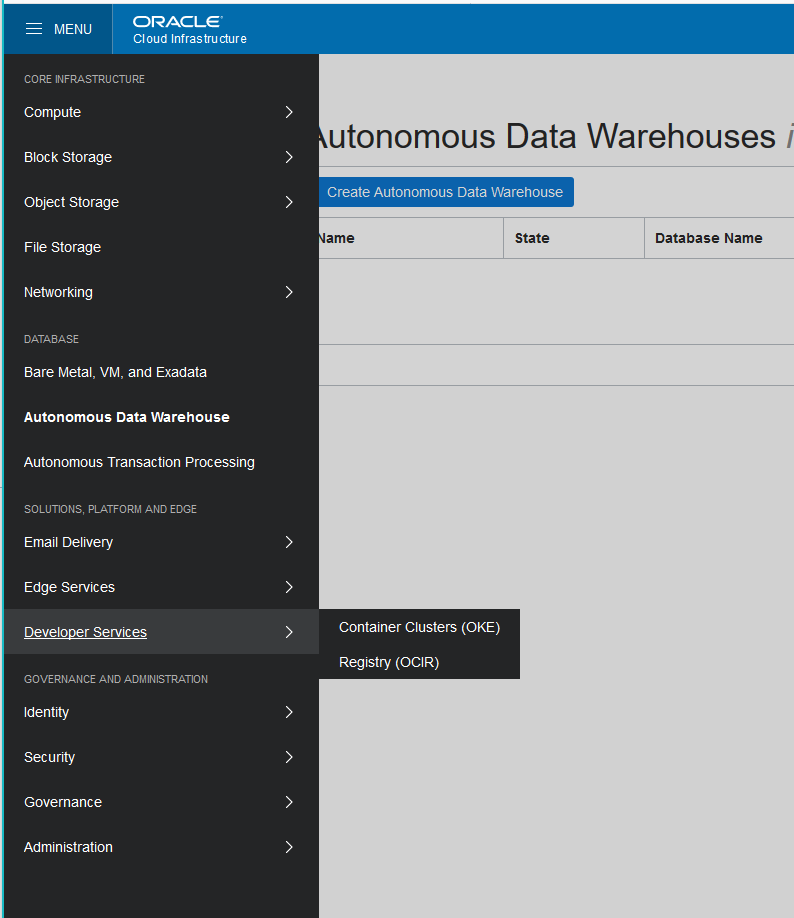
Task: Click the Governance chevron arrow
Action: click(289, 802)
